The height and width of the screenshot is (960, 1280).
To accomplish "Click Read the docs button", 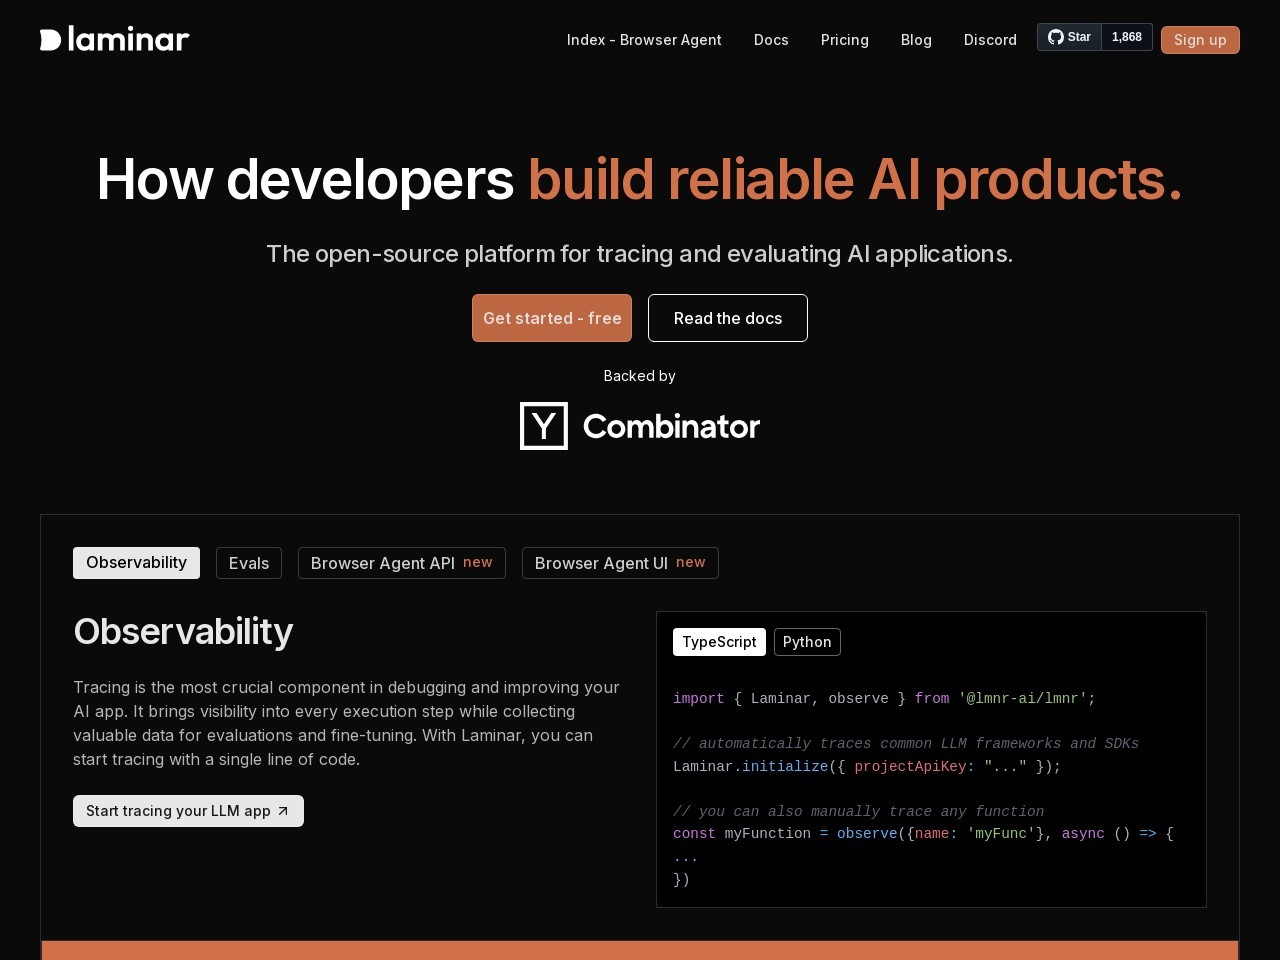I will pyautogui.click(x=728, y=318).
